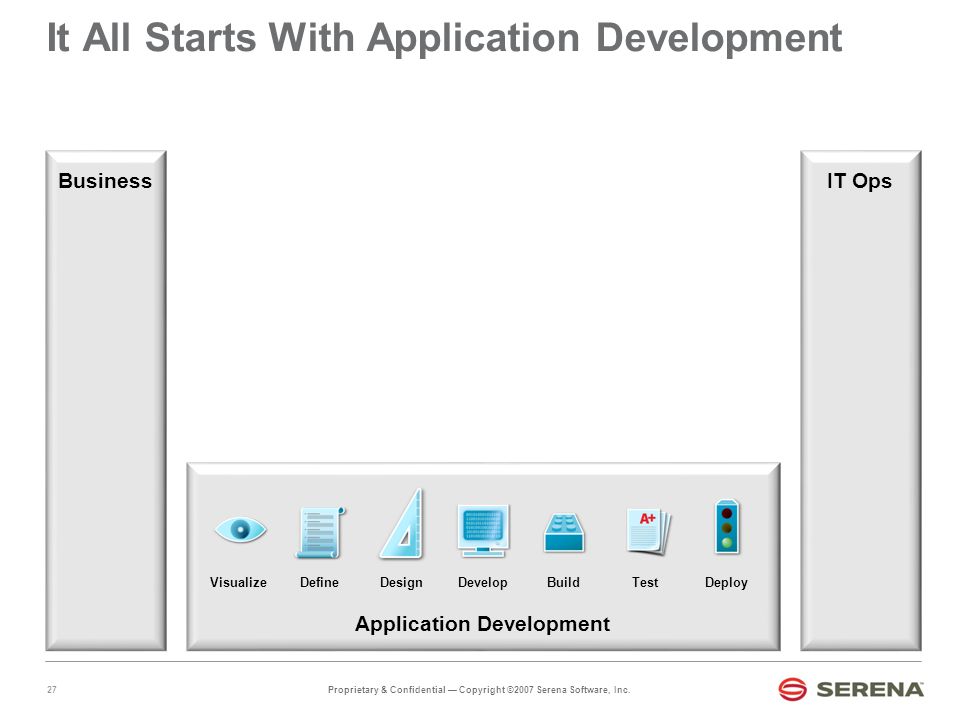Click the 'Develop' label
Image resolution: width=960 pixels, height=720 pixels.
(x=482, y=583)
